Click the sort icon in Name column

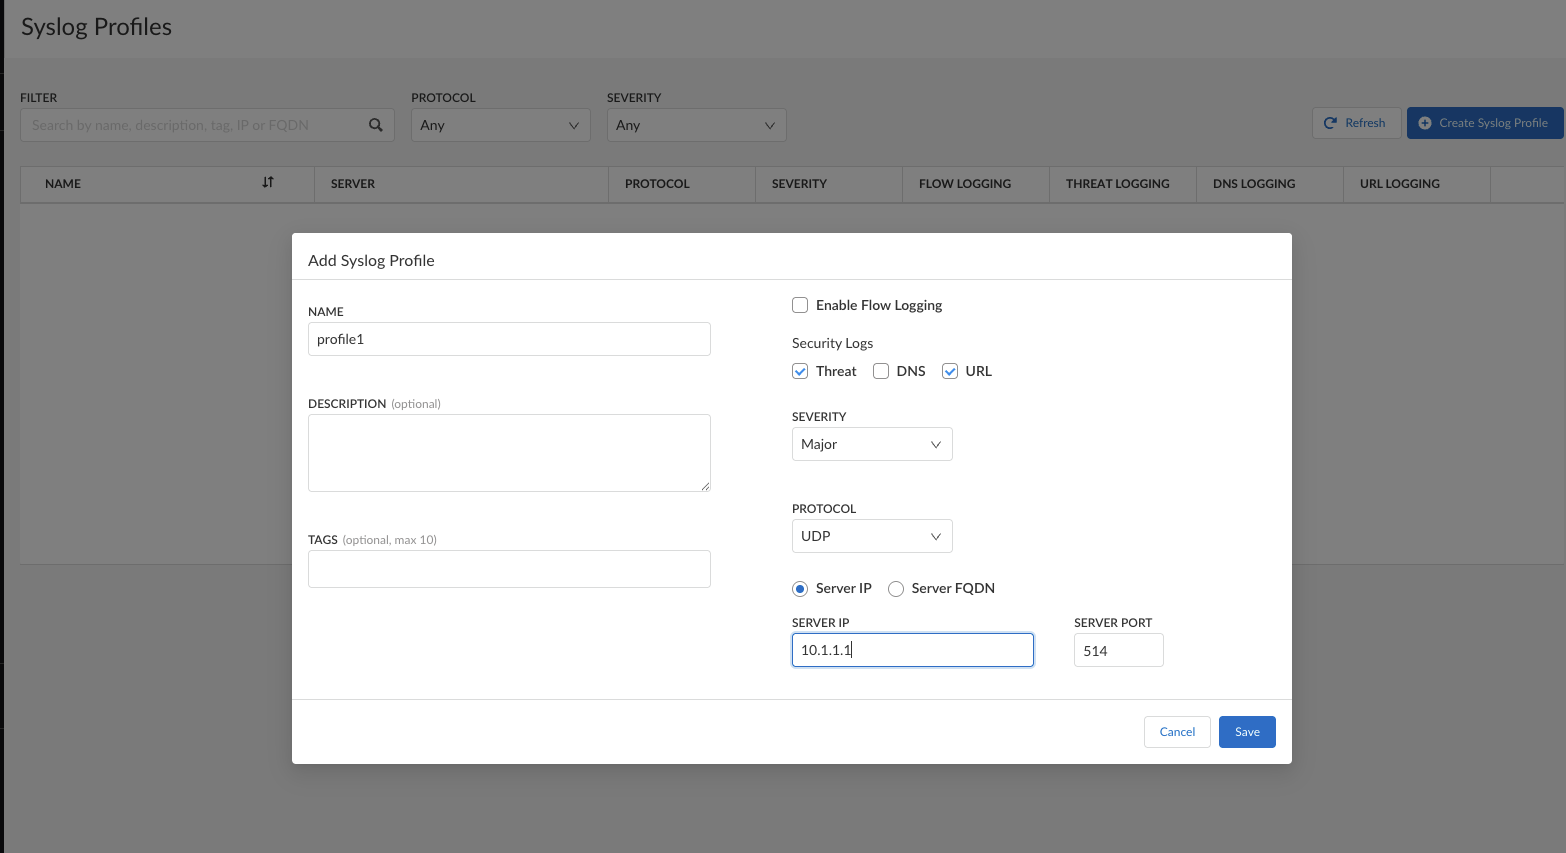tap(268, 183)
